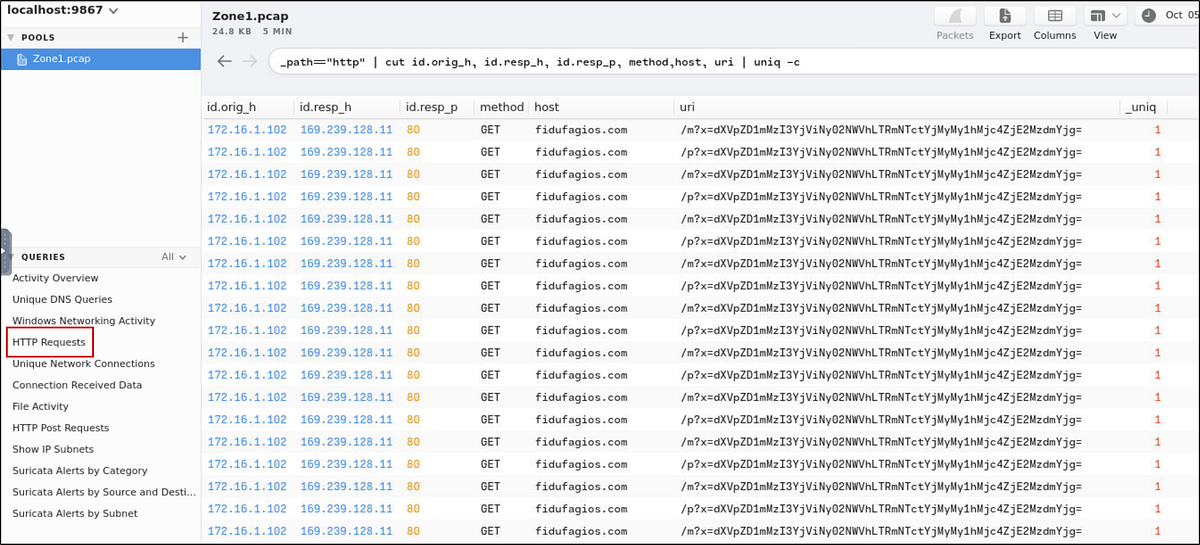
Task: Click the Packets shark fin icon
Action: point(955,16)
